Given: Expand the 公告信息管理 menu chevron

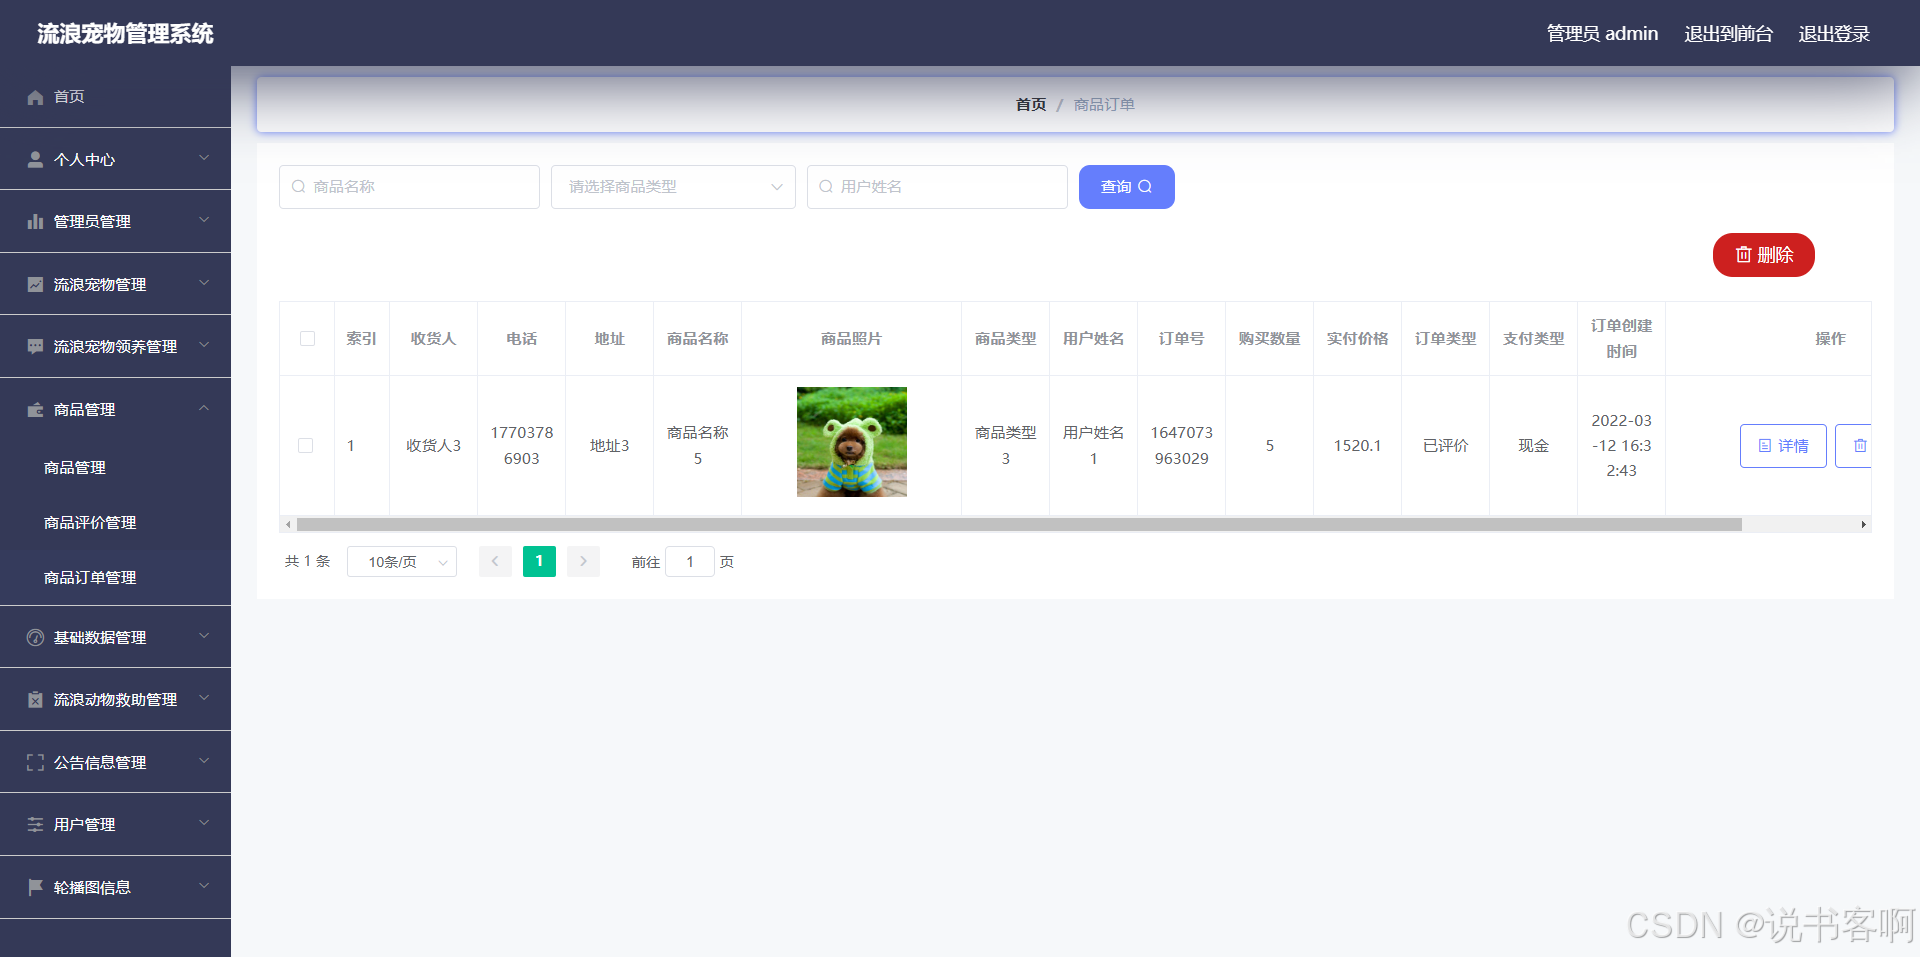Looking at the screenshot, I should [x=204, y=761].
